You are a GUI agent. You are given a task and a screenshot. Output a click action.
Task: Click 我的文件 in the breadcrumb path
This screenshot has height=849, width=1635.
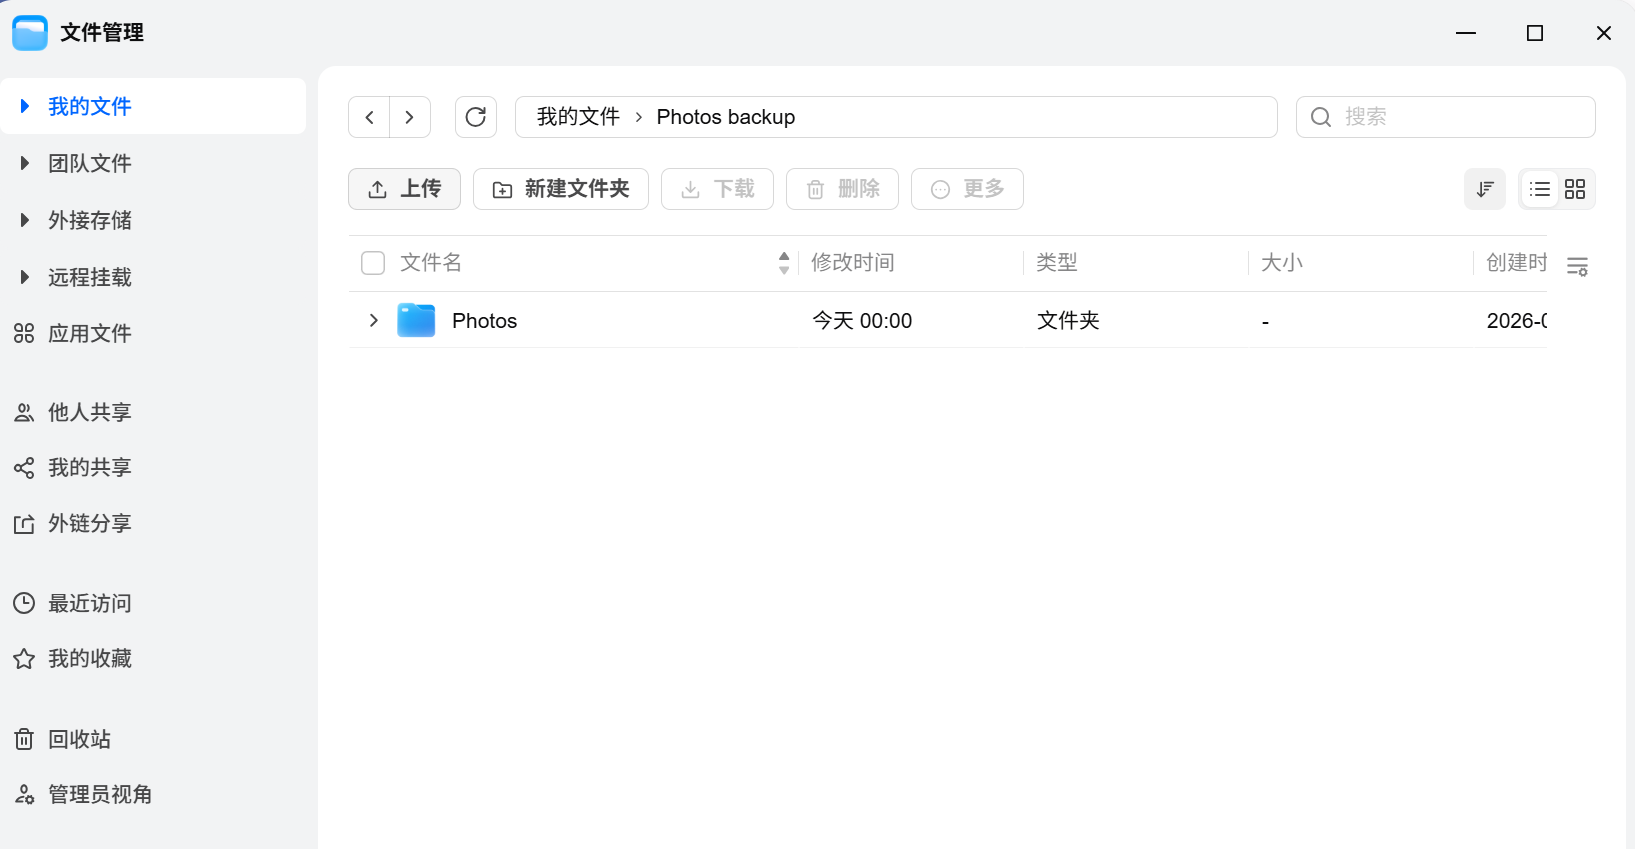click(578, 117)
